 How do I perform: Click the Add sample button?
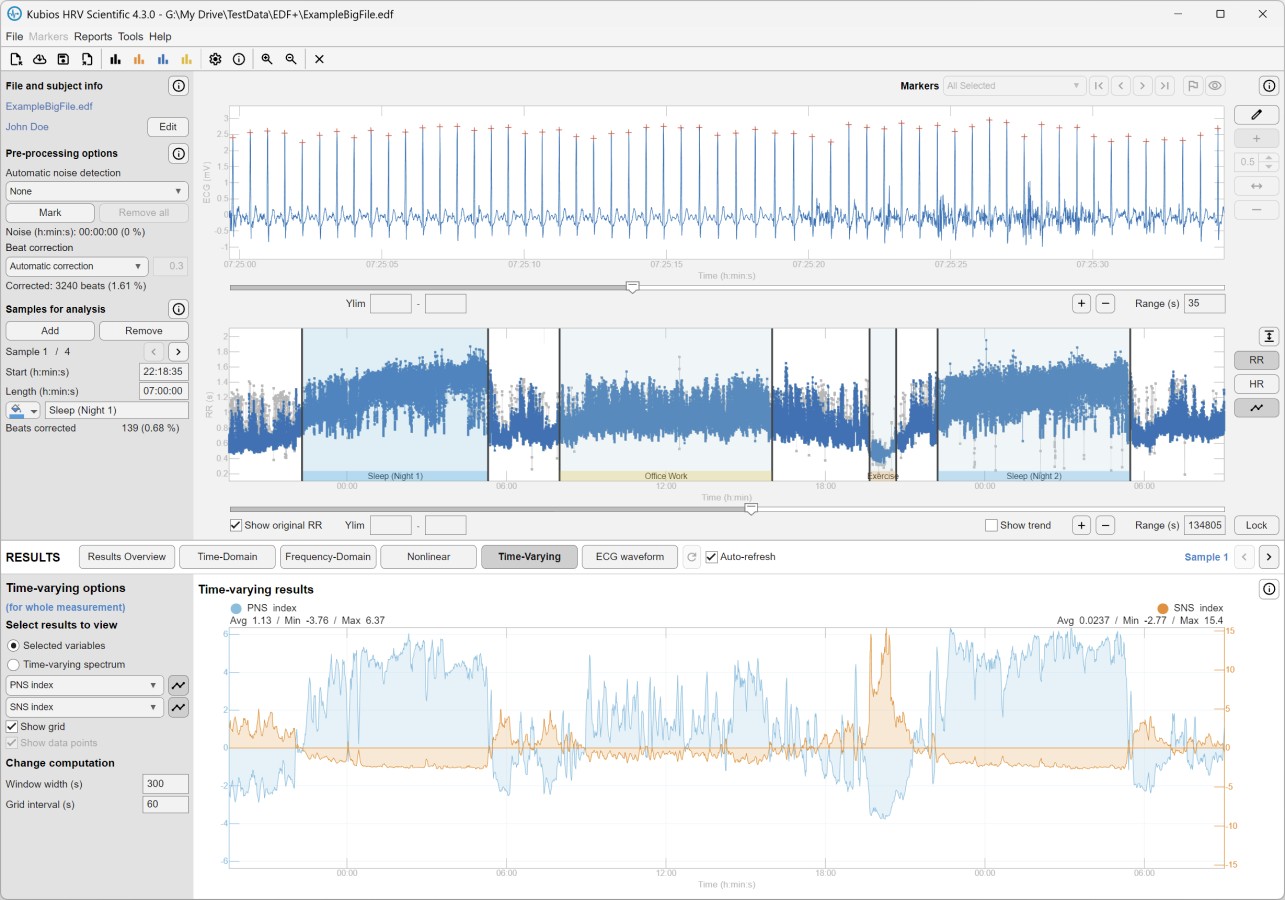(50, 330)
